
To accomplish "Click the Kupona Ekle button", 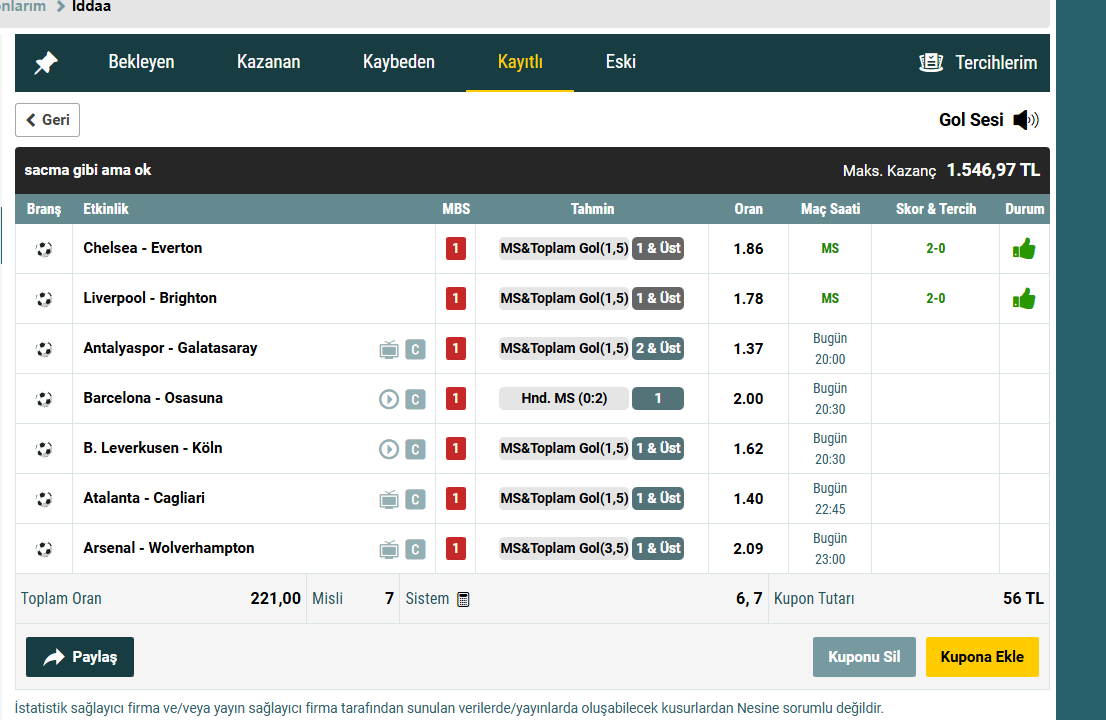I will point(982,657).
